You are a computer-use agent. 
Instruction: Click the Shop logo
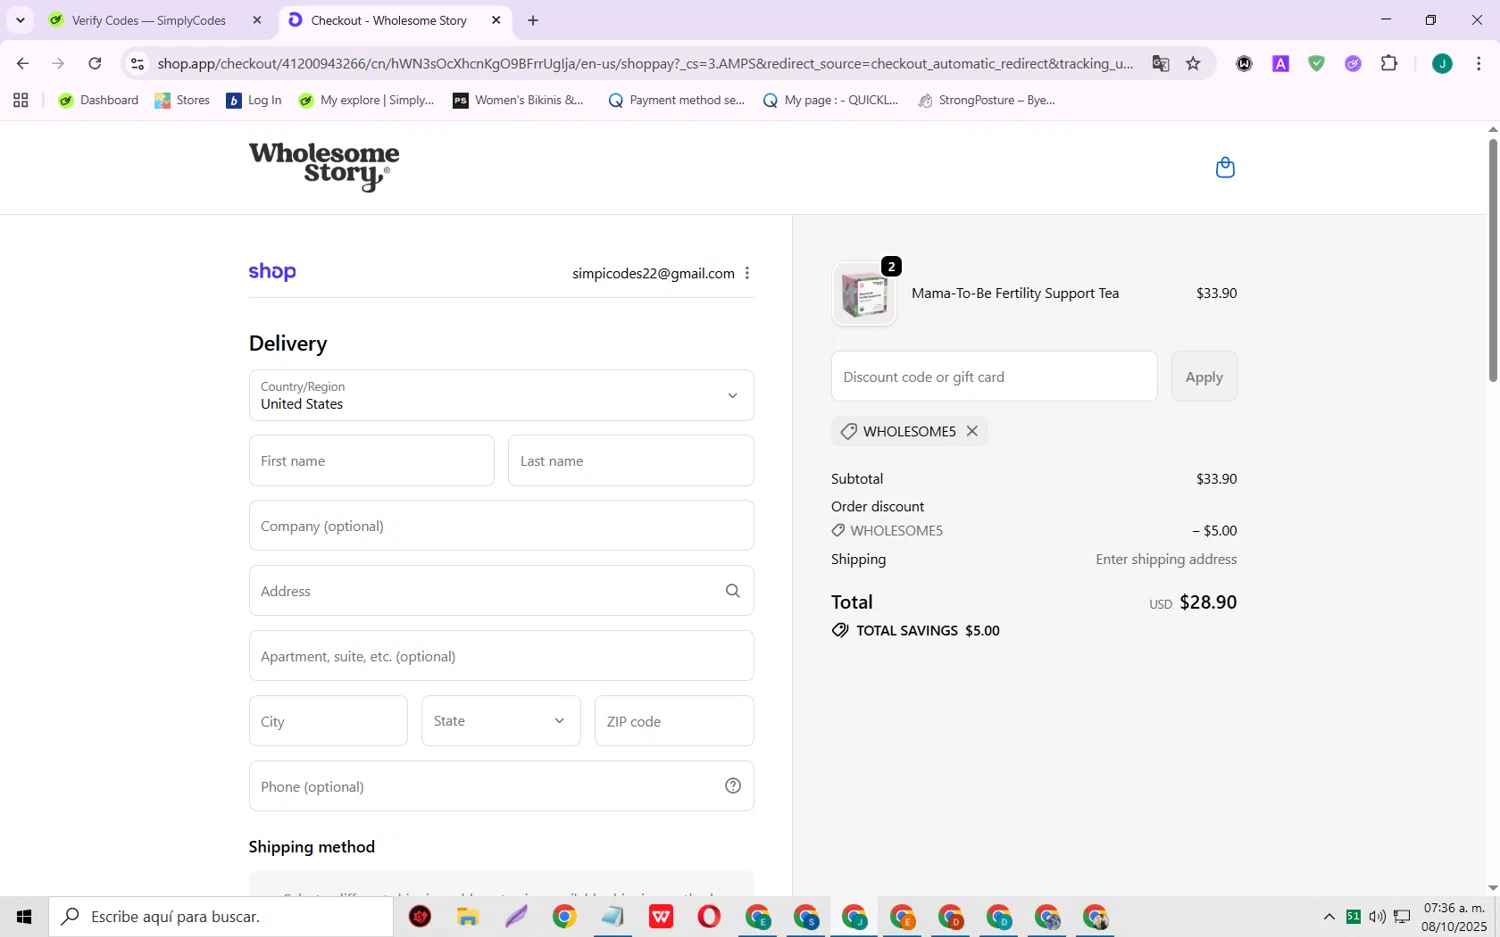coord(272,272)
